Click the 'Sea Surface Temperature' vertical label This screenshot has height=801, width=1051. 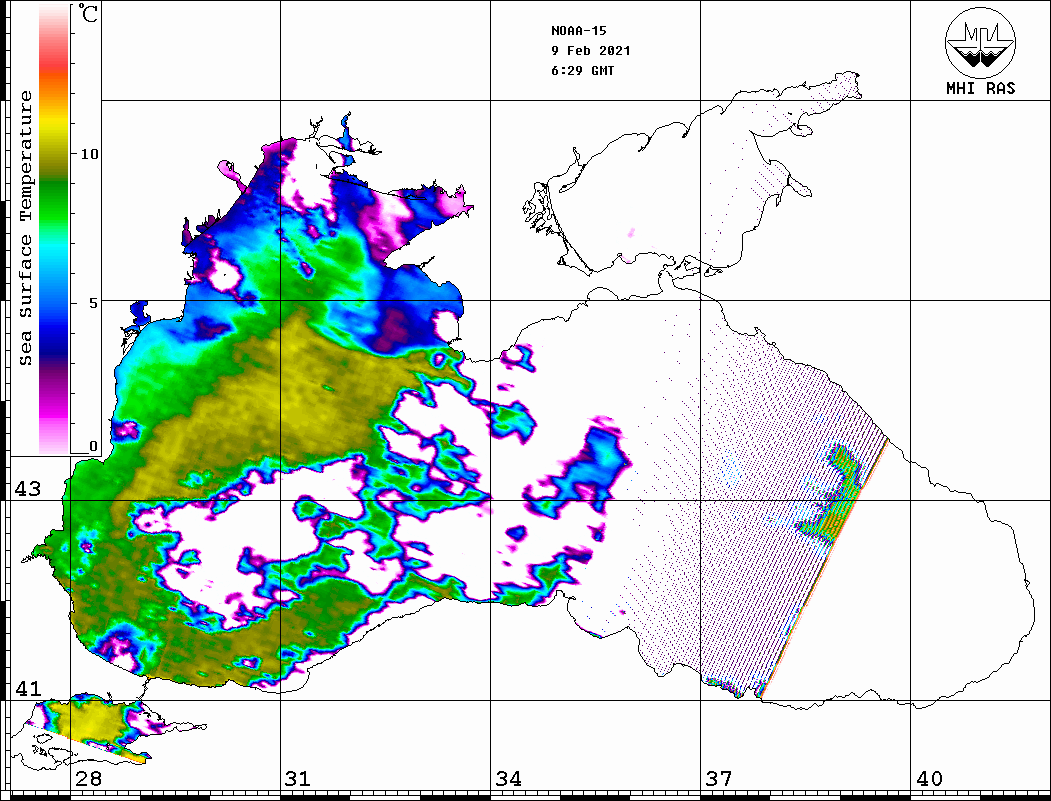click(x=25, y=228)
